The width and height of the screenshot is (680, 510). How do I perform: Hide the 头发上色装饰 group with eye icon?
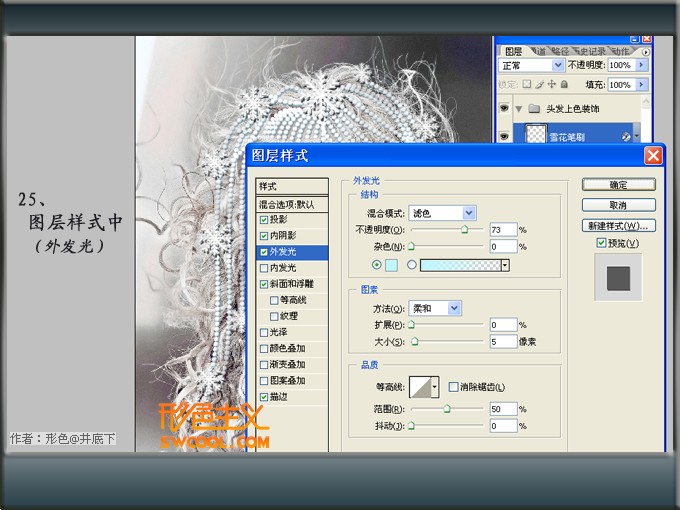click(504, 108)
